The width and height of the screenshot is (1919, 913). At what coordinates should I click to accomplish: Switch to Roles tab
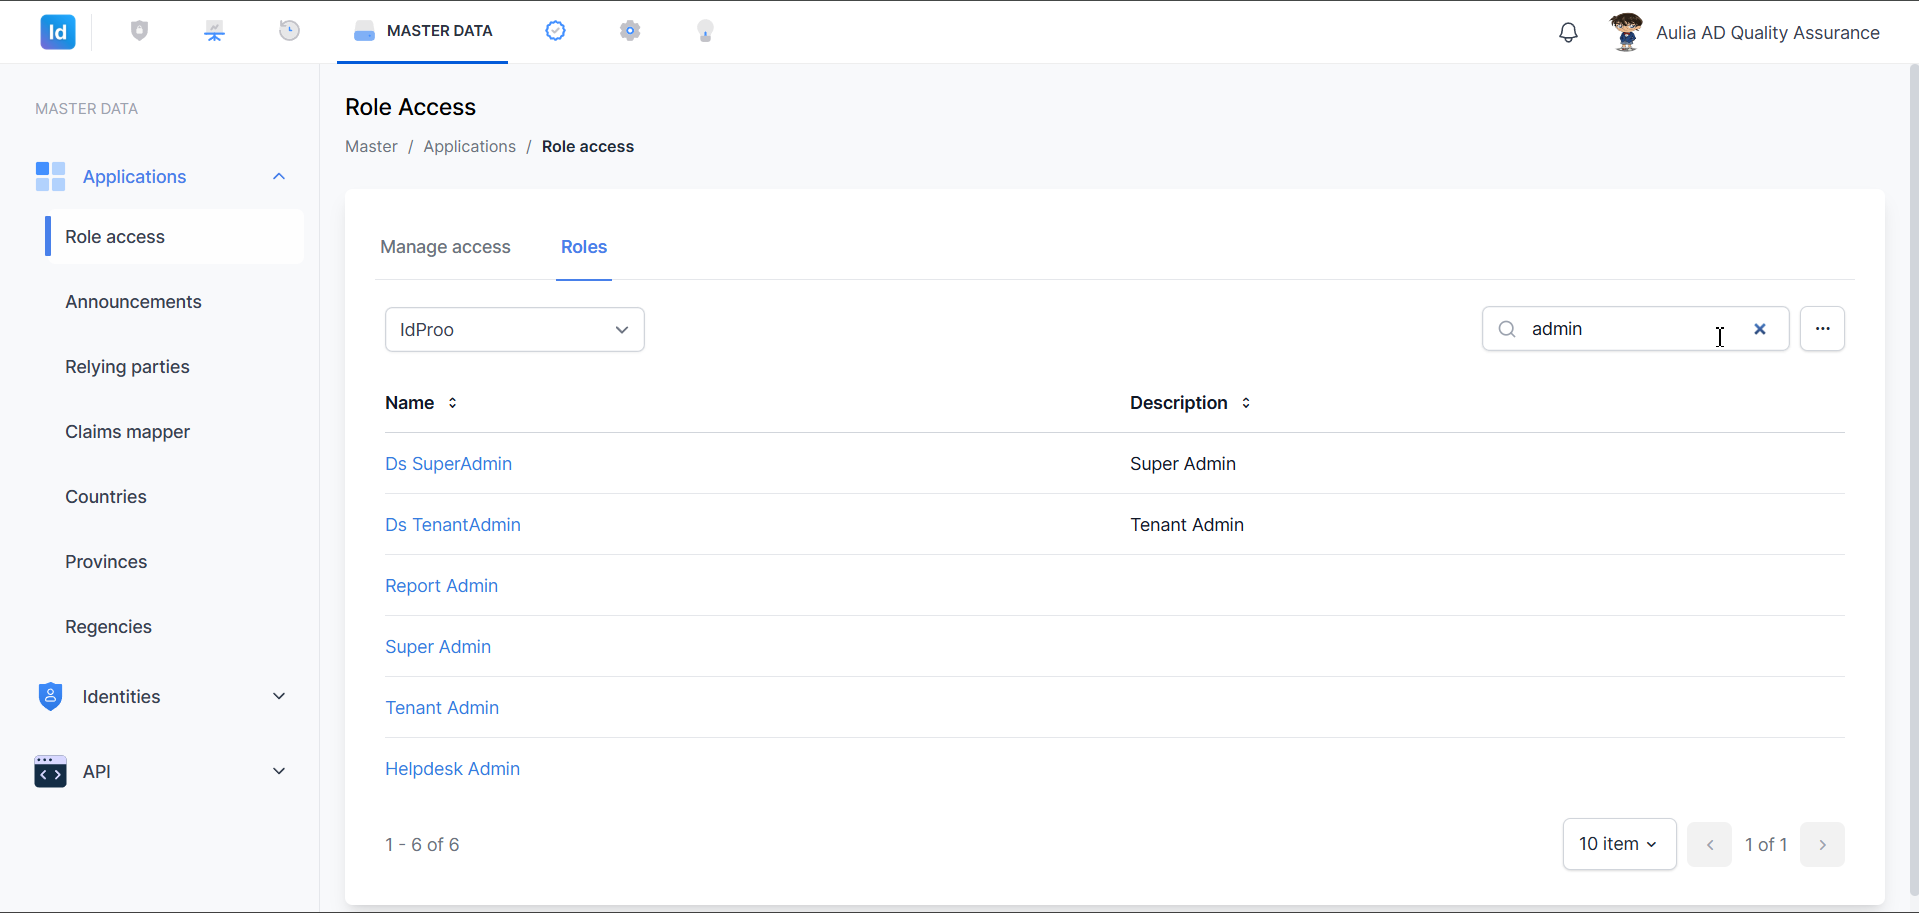[584, 247]
